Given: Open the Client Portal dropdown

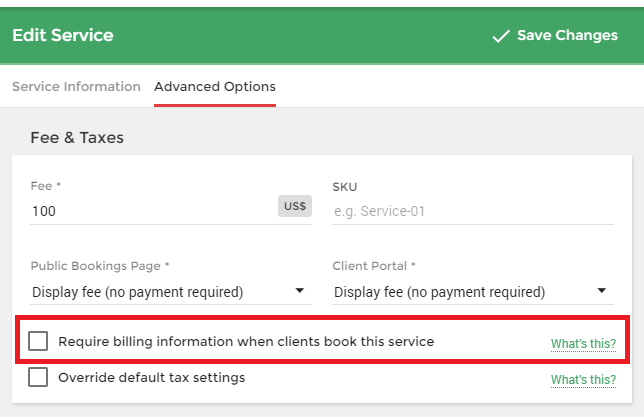Looking at the screenshot, I should [473, 292].
